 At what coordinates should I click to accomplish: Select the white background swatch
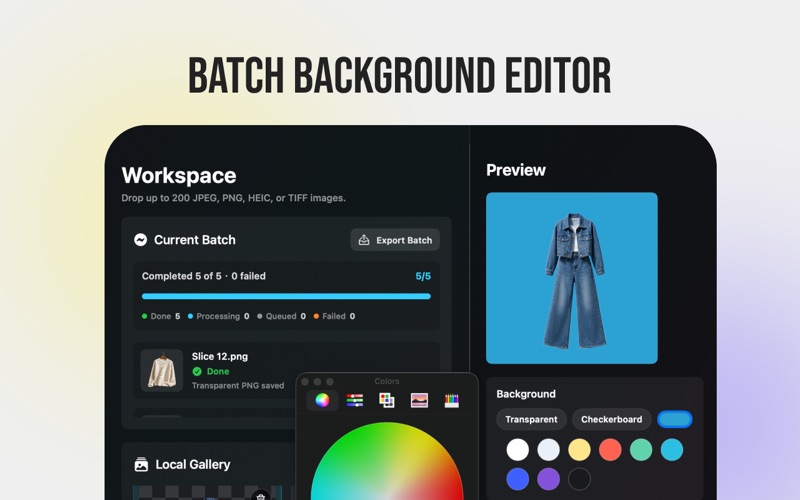click(517, 450)
